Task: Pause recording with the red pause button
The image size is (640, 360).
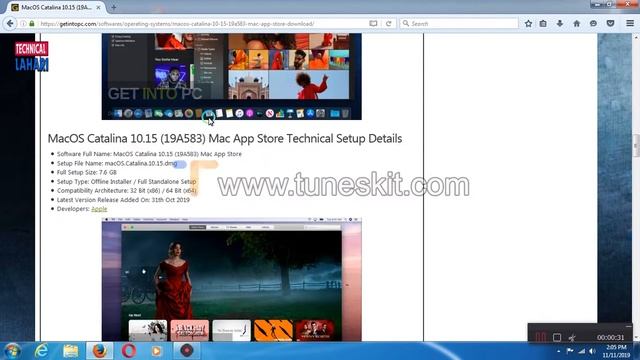Action: click(x=540, y=338)
